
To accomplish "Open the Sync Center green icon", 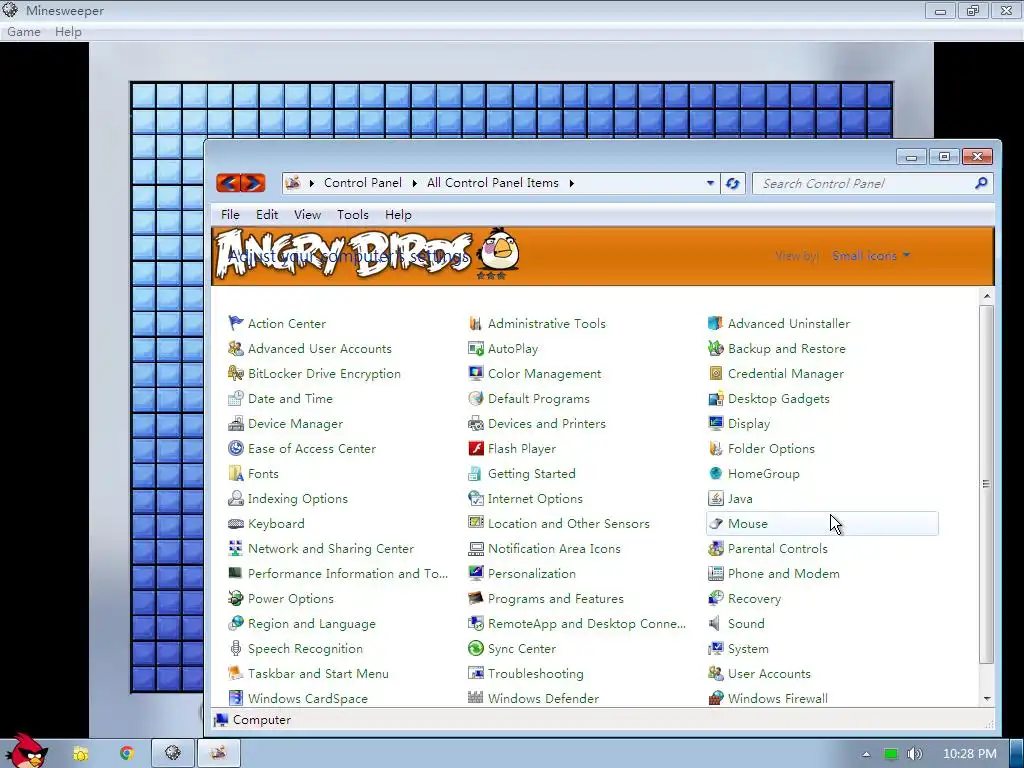I will pos(475,648).
